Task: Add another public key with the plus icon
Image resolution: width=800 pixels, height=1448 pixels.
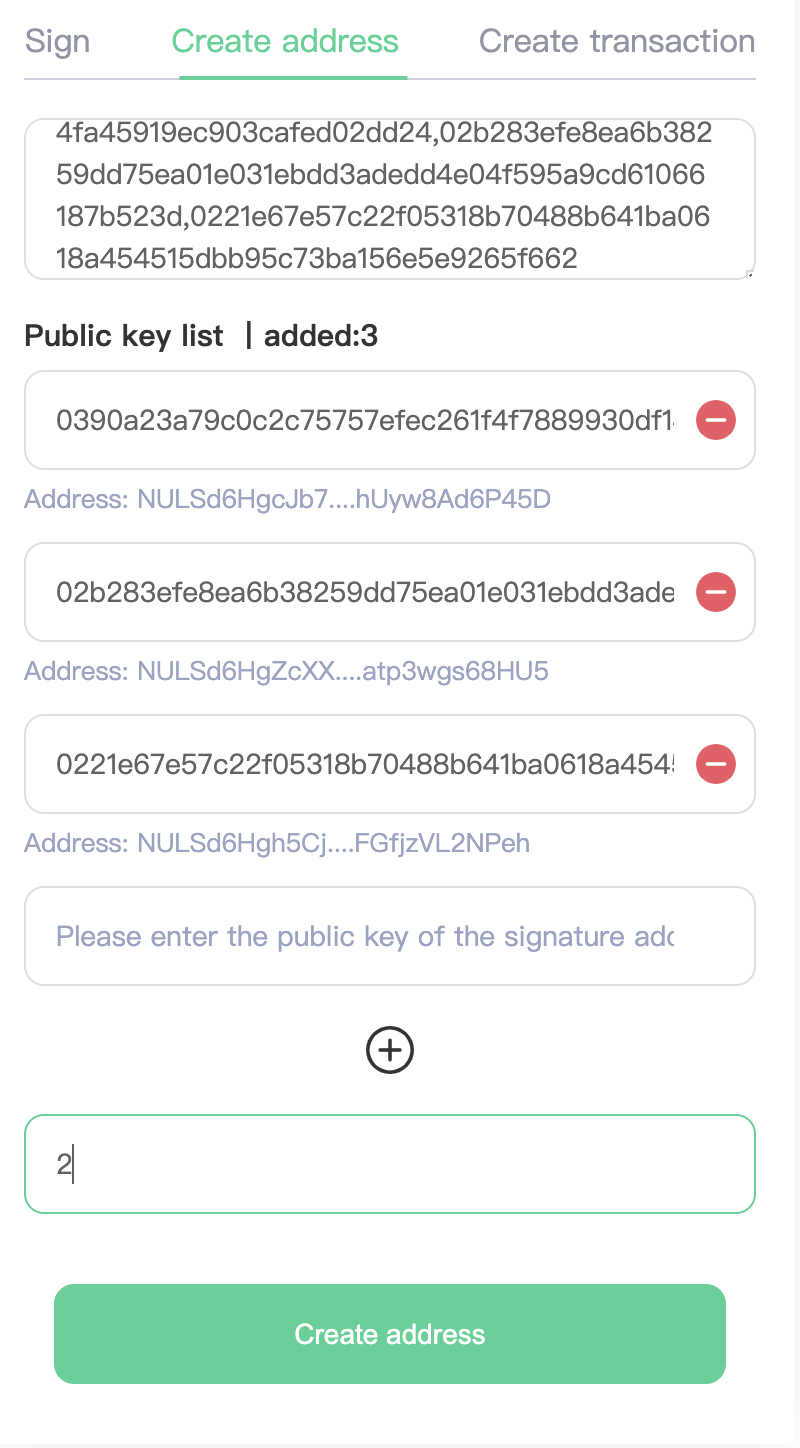Action: point(390,1049)
